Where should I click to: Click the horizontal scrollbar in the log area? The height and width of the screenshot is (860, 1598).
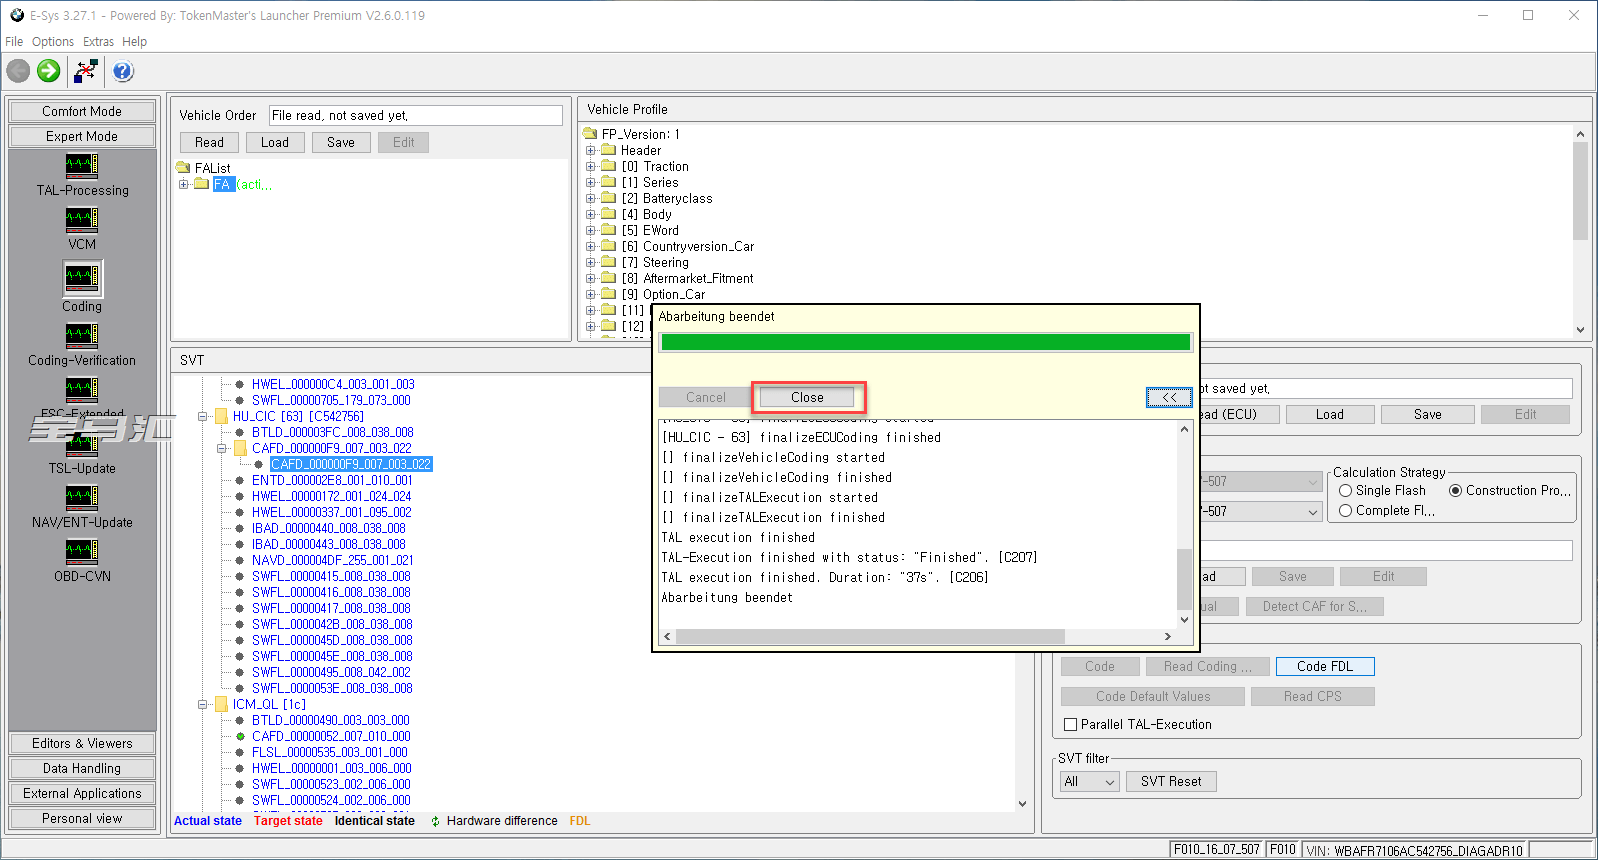click(x=870, y=637)
